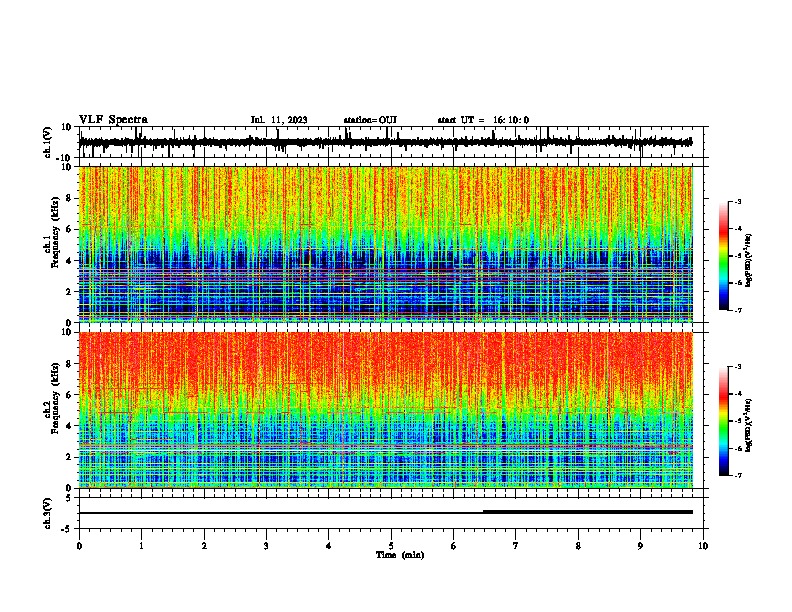792x612 pixels.
Task: Click the 'ch.1(V)' waveform axis label
Action: [x=48, y=142]
